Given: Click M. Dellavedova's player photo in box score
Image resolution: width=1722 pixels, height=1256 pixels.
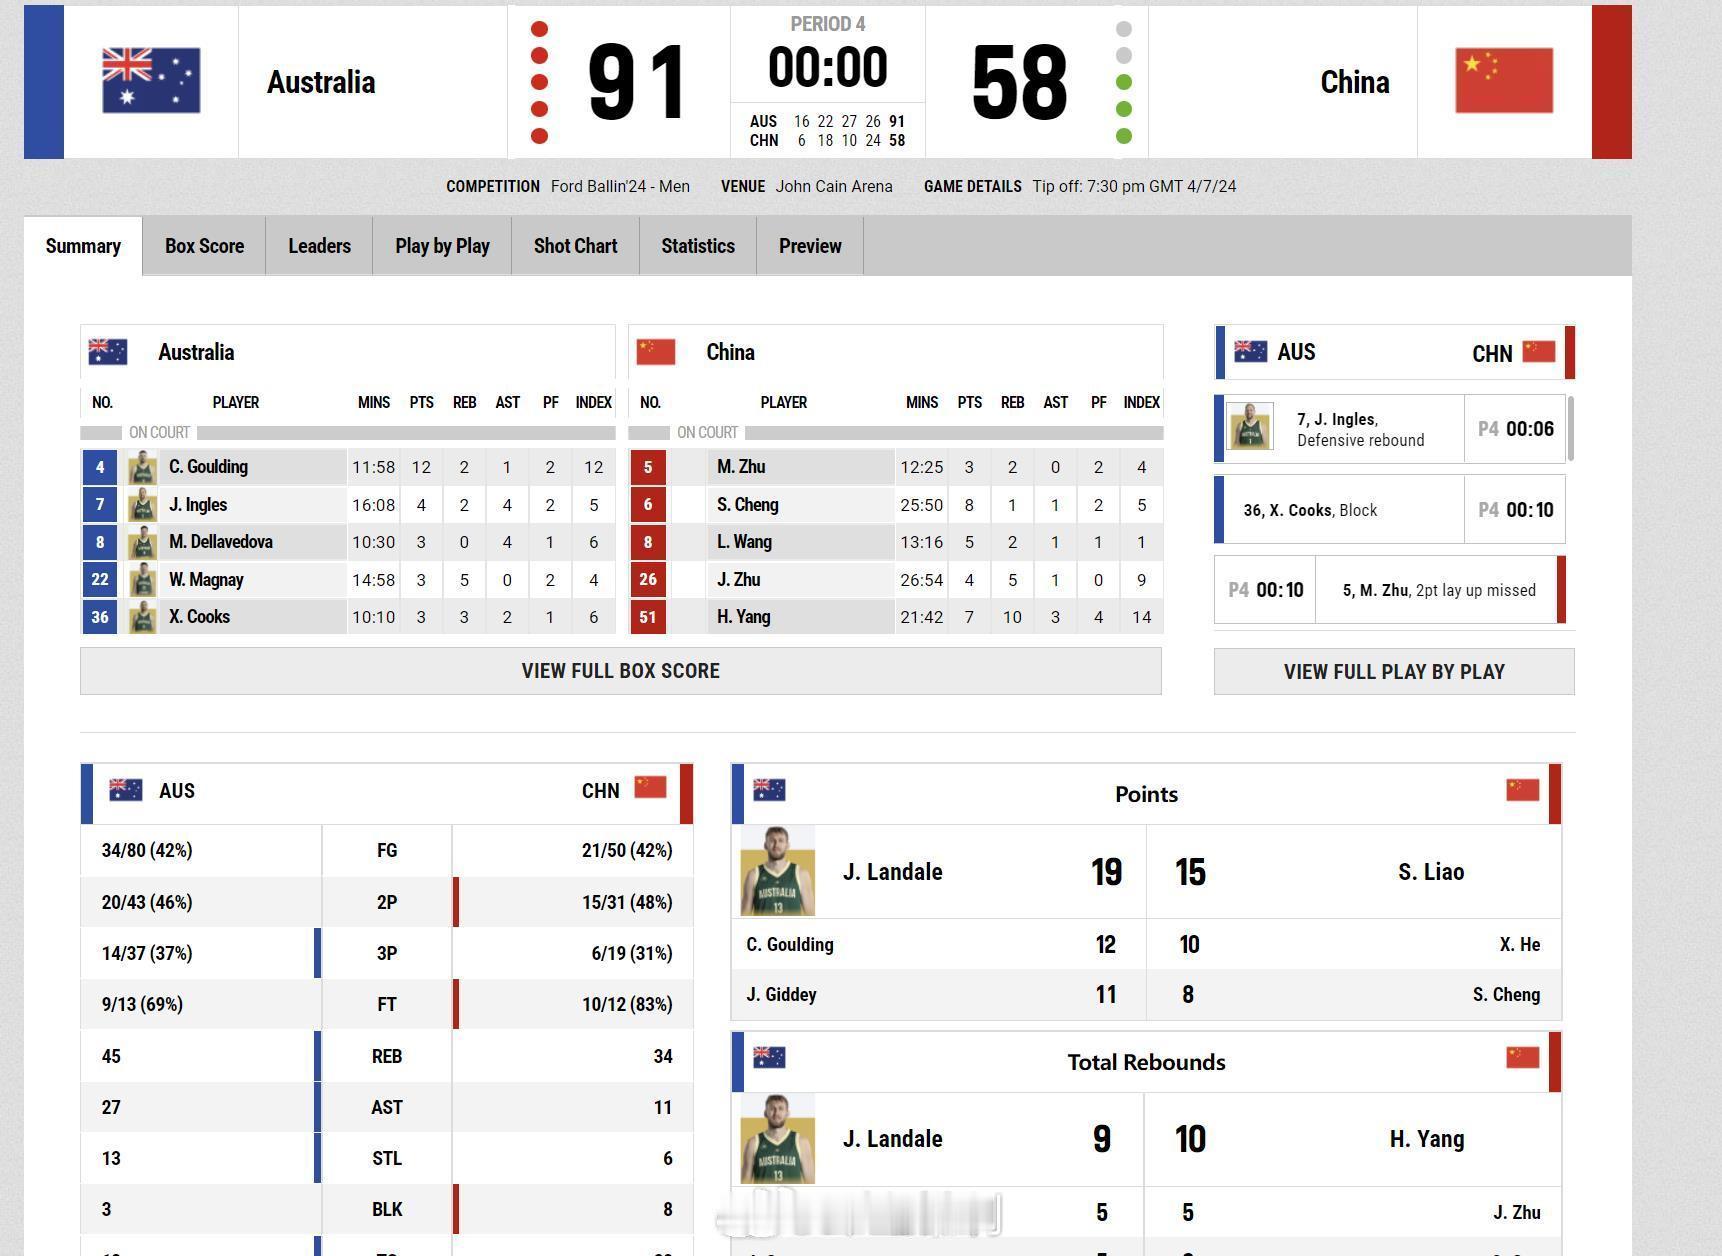Looking at the screenshot, I should [143, 542].
